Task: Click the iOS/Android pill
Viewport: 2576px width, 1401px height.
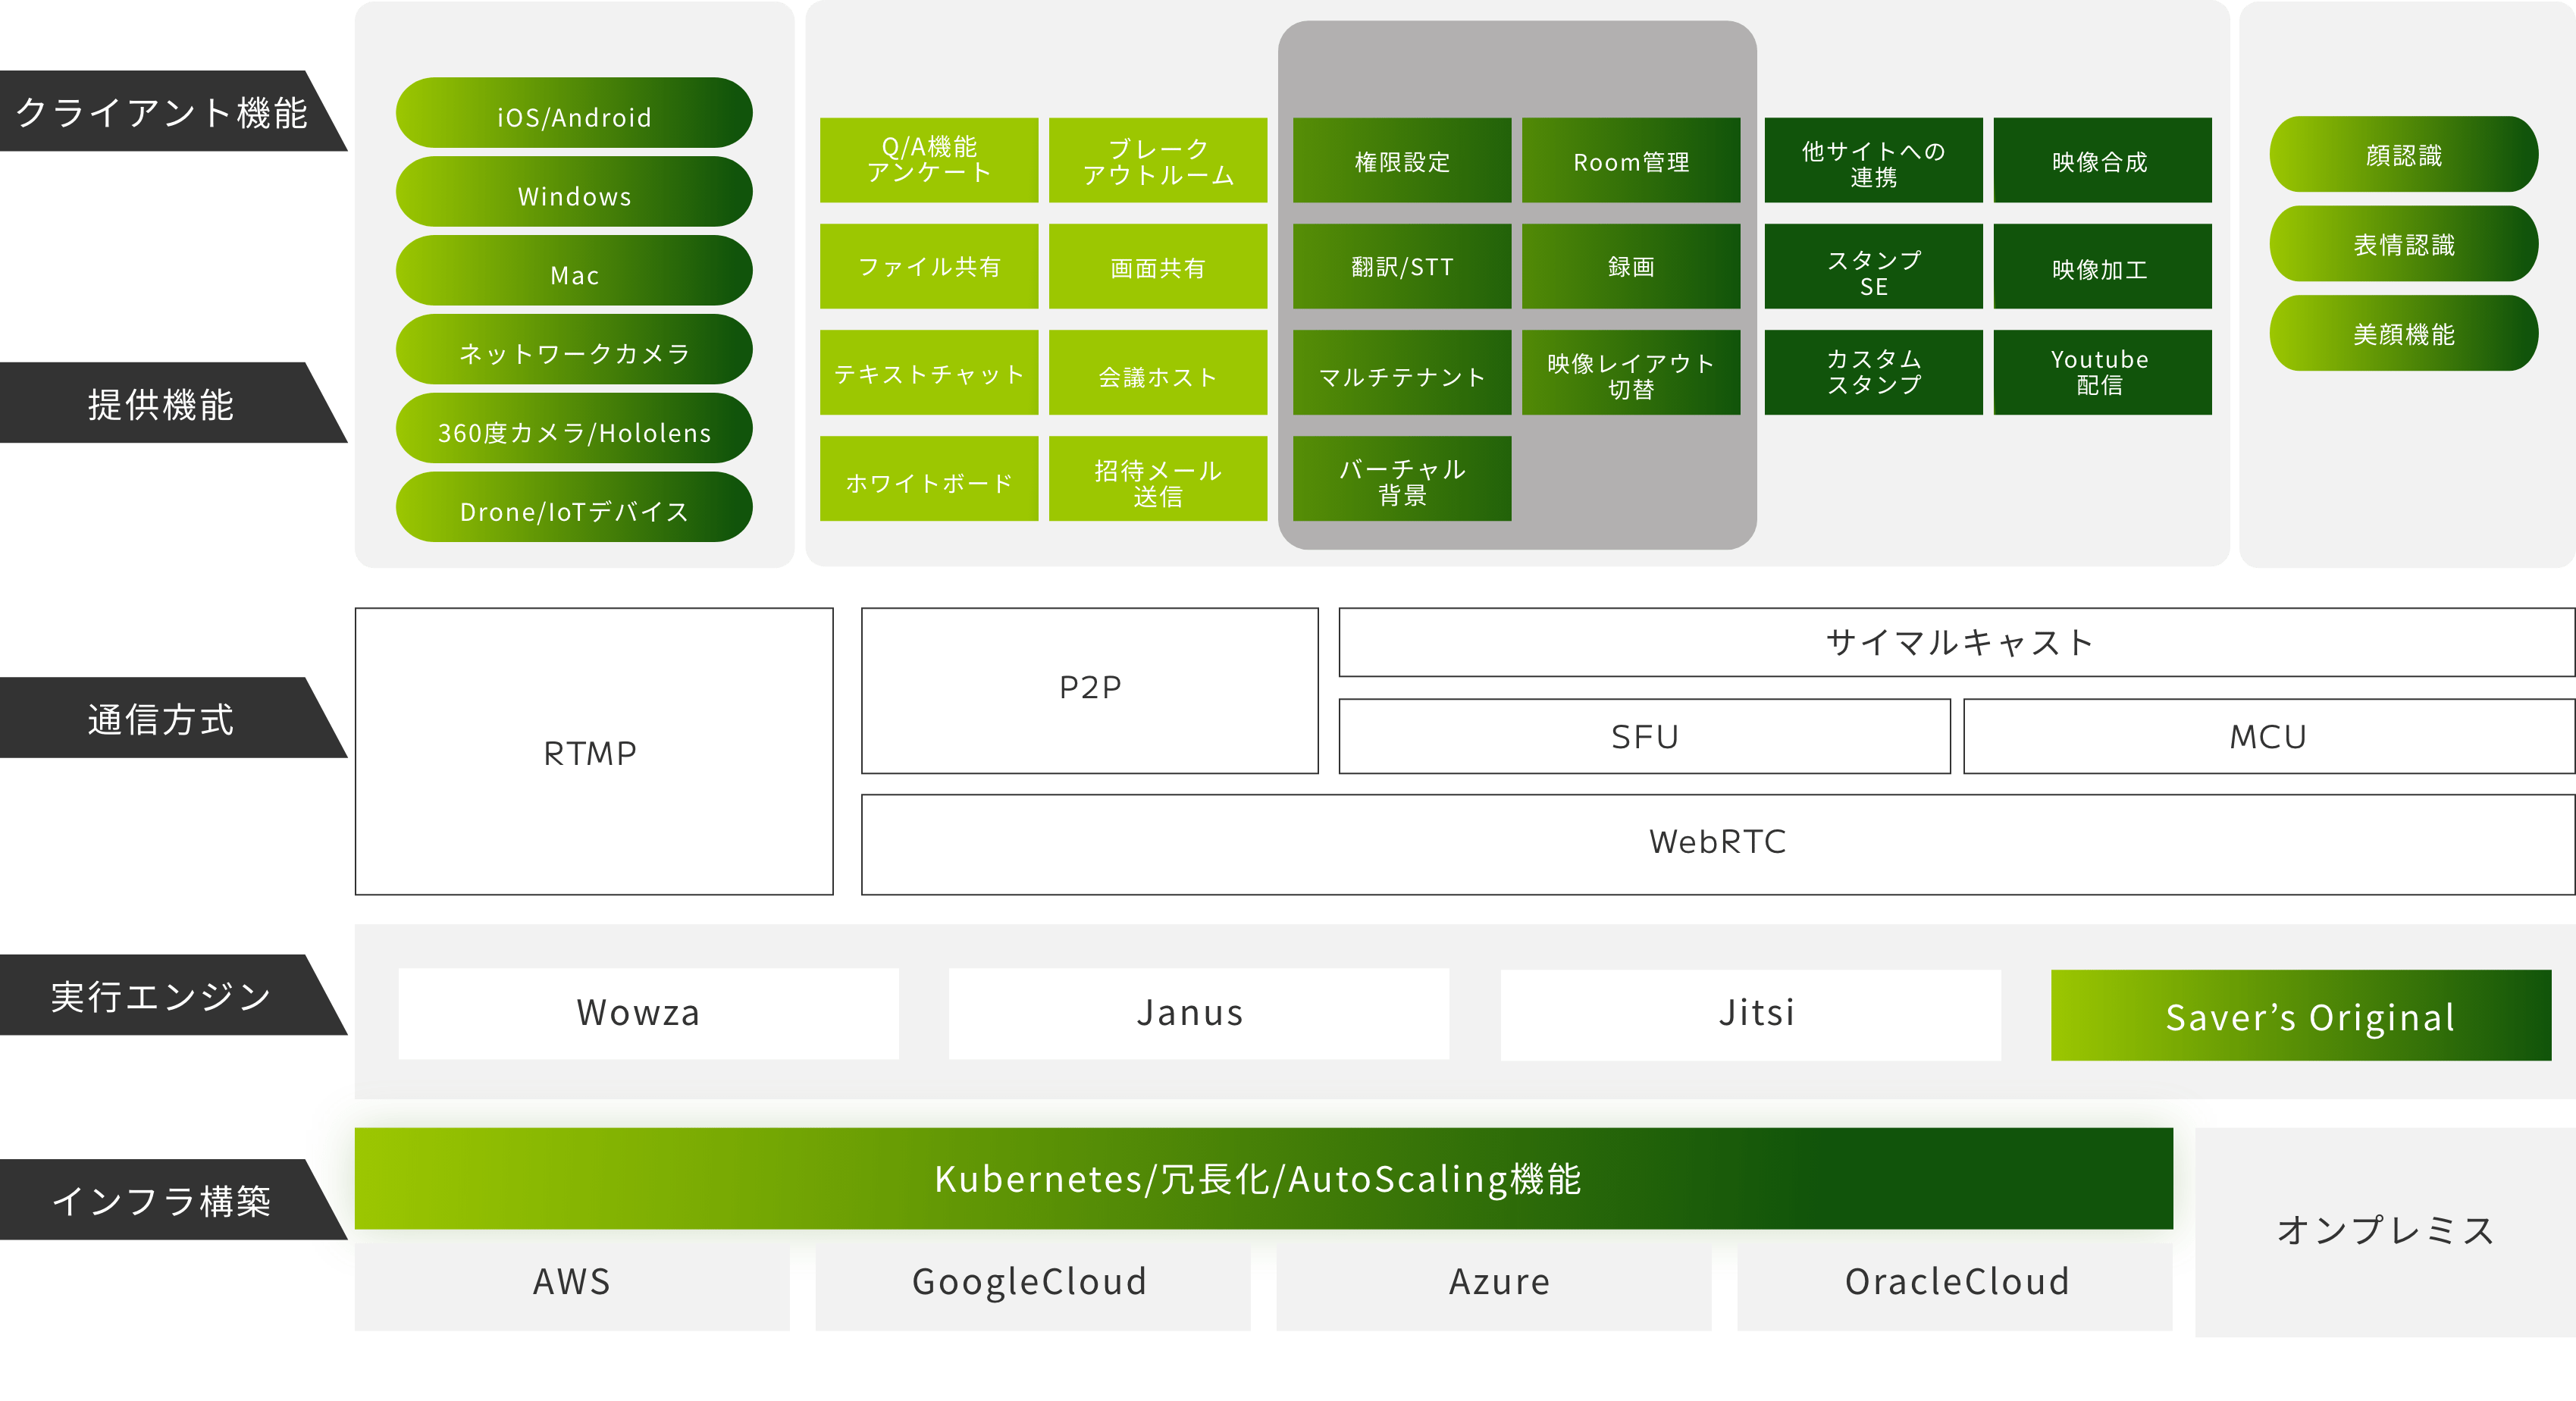Action: pyautogui.click(x=574, y=113)
